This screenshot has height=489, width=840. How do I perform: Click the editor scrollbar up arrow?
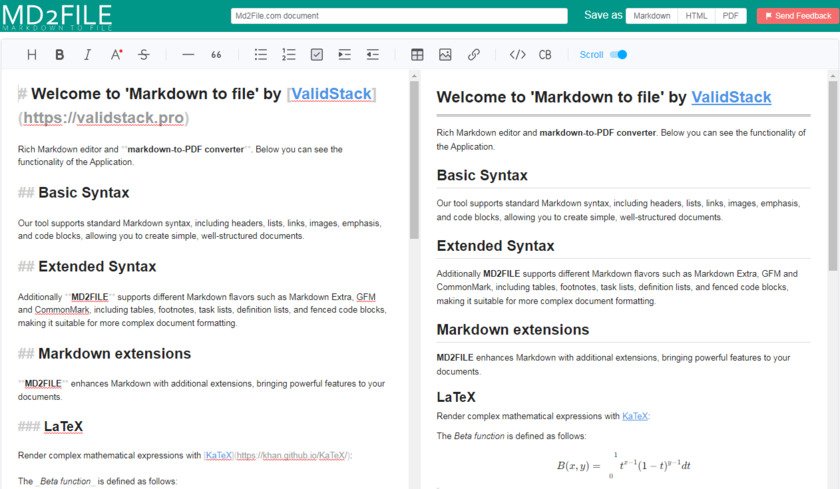414,77
